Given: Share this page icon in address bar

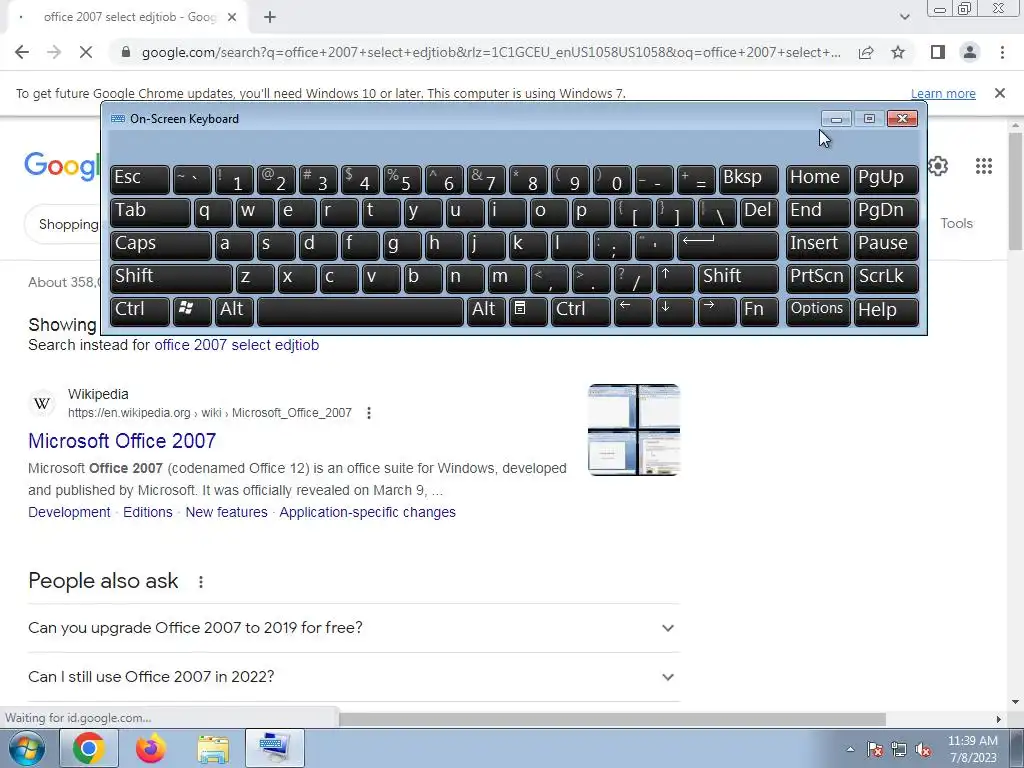Looking at the screenshot, I should tap(866, 52).
